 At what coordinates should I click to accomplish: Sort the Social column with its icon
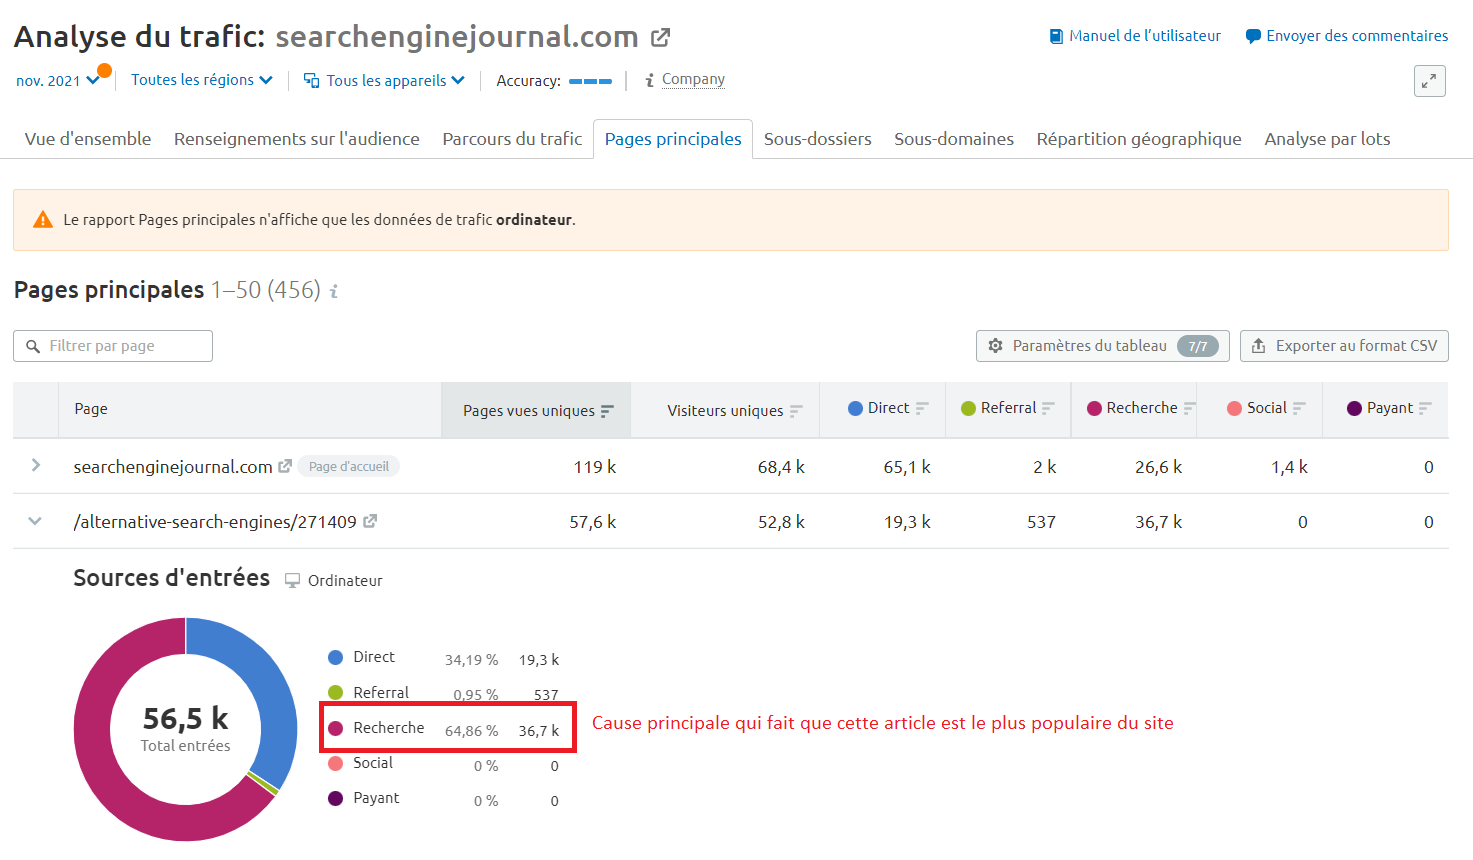(1299, 408)
